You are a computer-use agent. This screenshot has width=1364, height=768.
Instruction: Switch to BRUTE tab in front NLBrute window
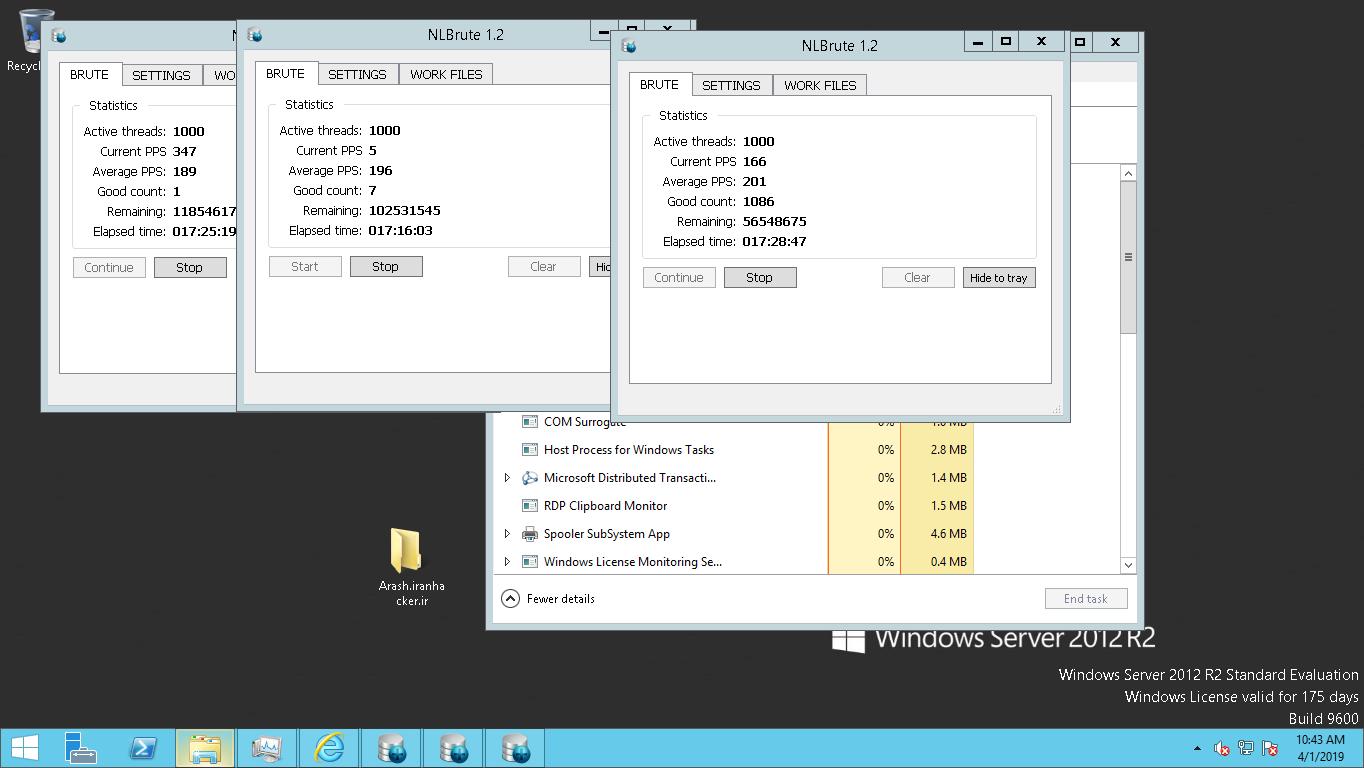pyautogui.click(x=659, y=85)
